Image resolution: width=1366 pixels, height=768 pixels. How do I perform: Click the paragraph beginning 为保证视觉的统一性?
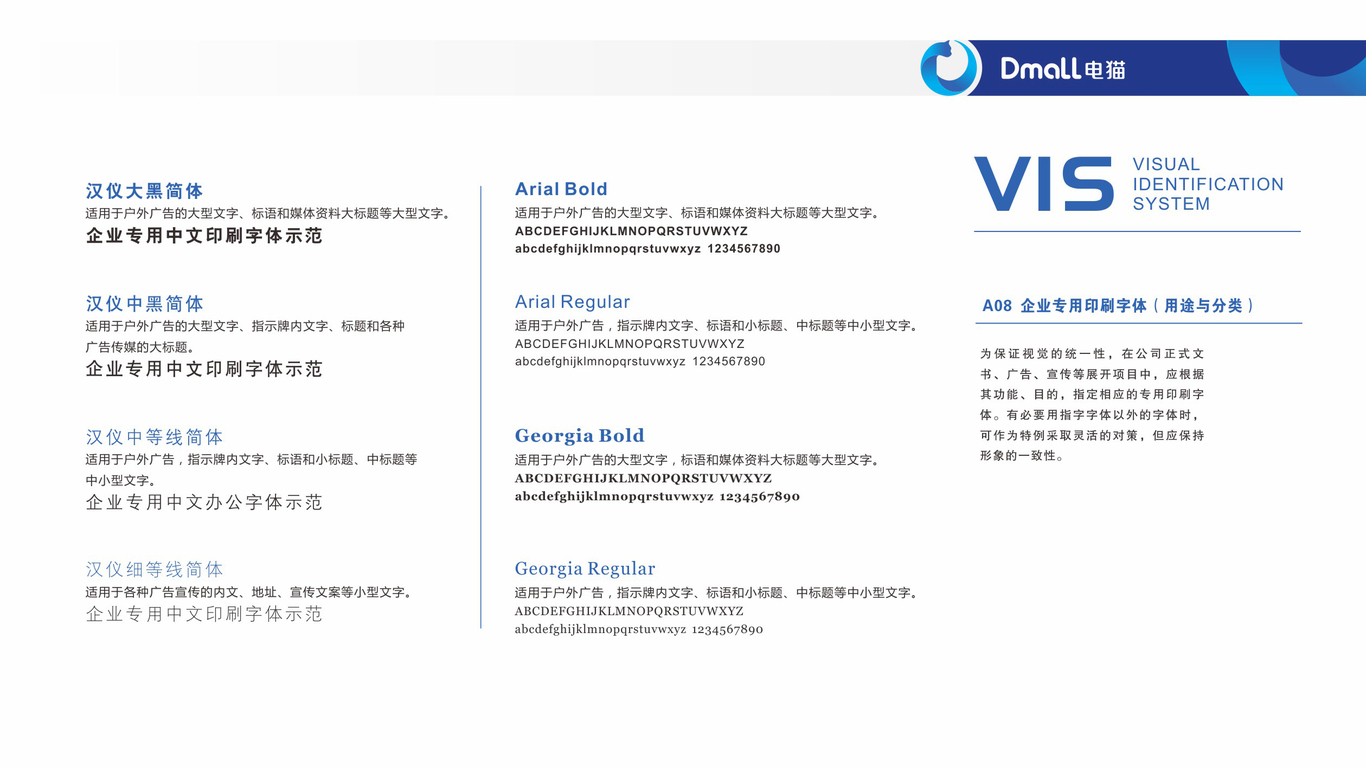[1092, 405]
